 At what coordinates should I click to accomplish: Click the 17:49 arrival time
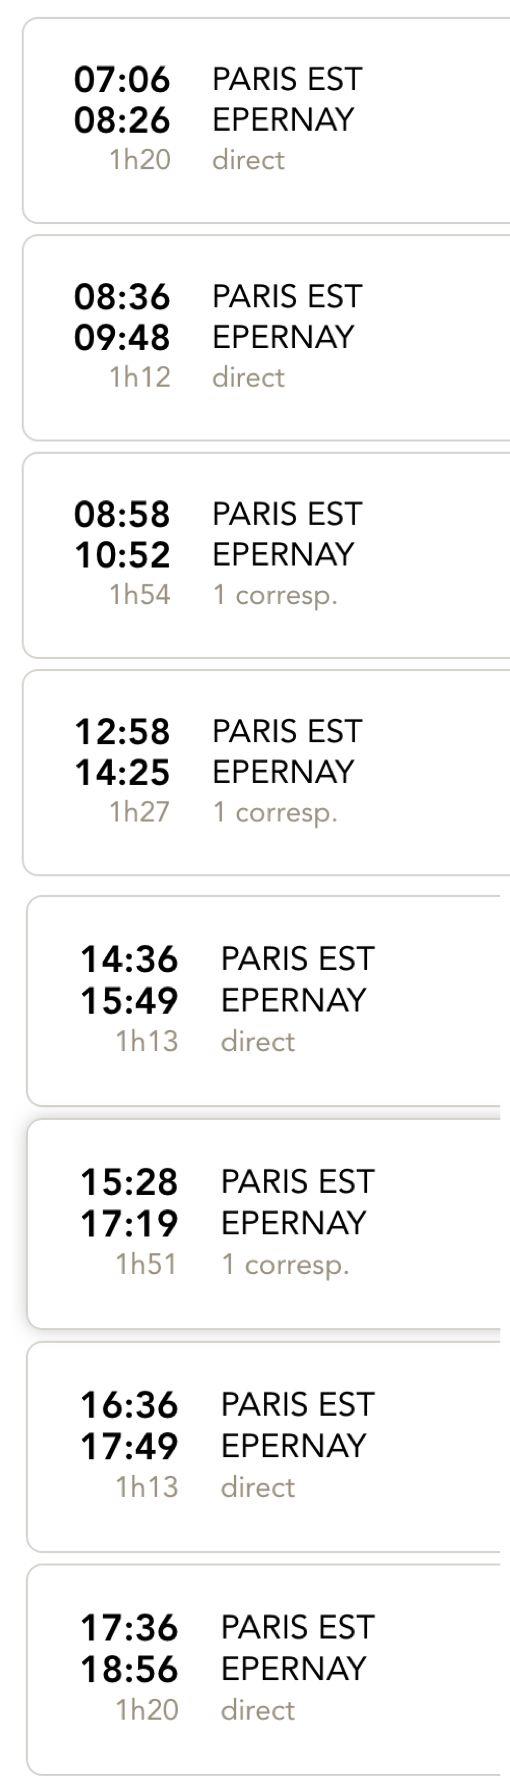(129, 1446)
